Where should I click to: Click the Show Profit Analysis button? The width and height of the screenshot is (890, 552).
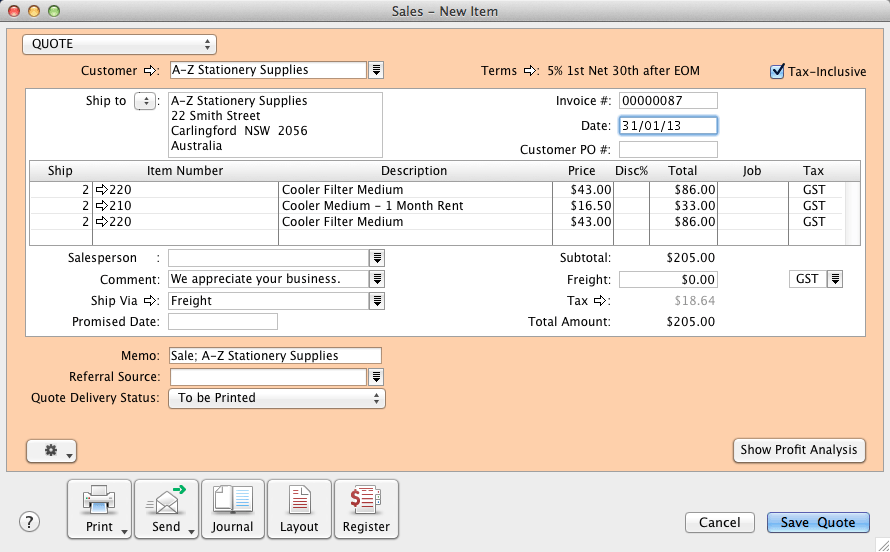tap(799, 450)
